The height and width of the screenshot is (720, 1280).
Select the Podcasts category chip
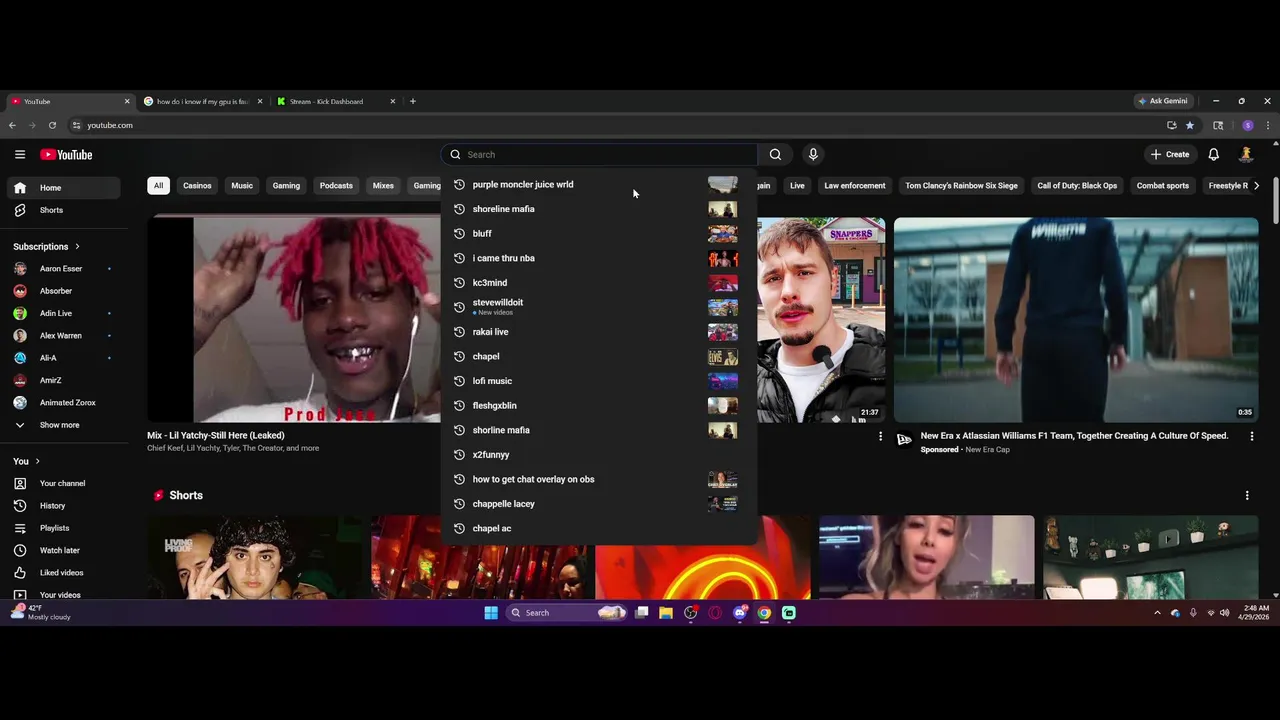click(336, 185)
